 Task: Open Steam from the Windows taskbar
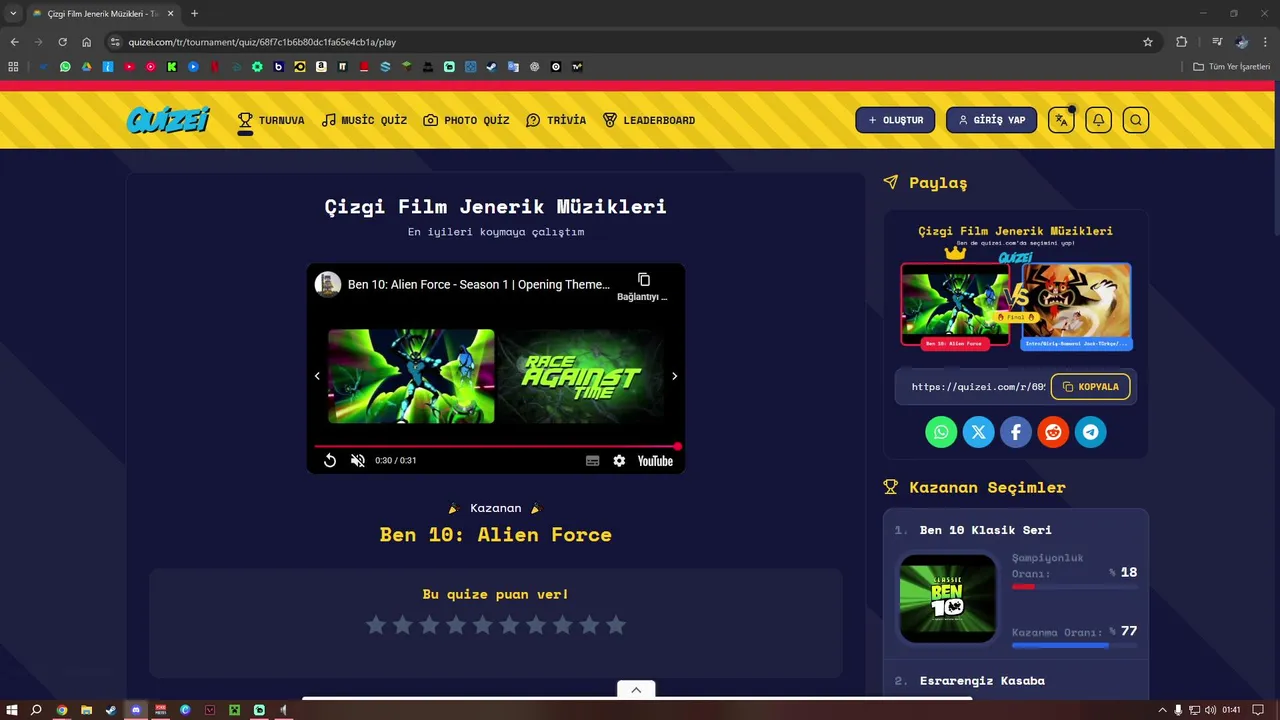coord(111,710)
